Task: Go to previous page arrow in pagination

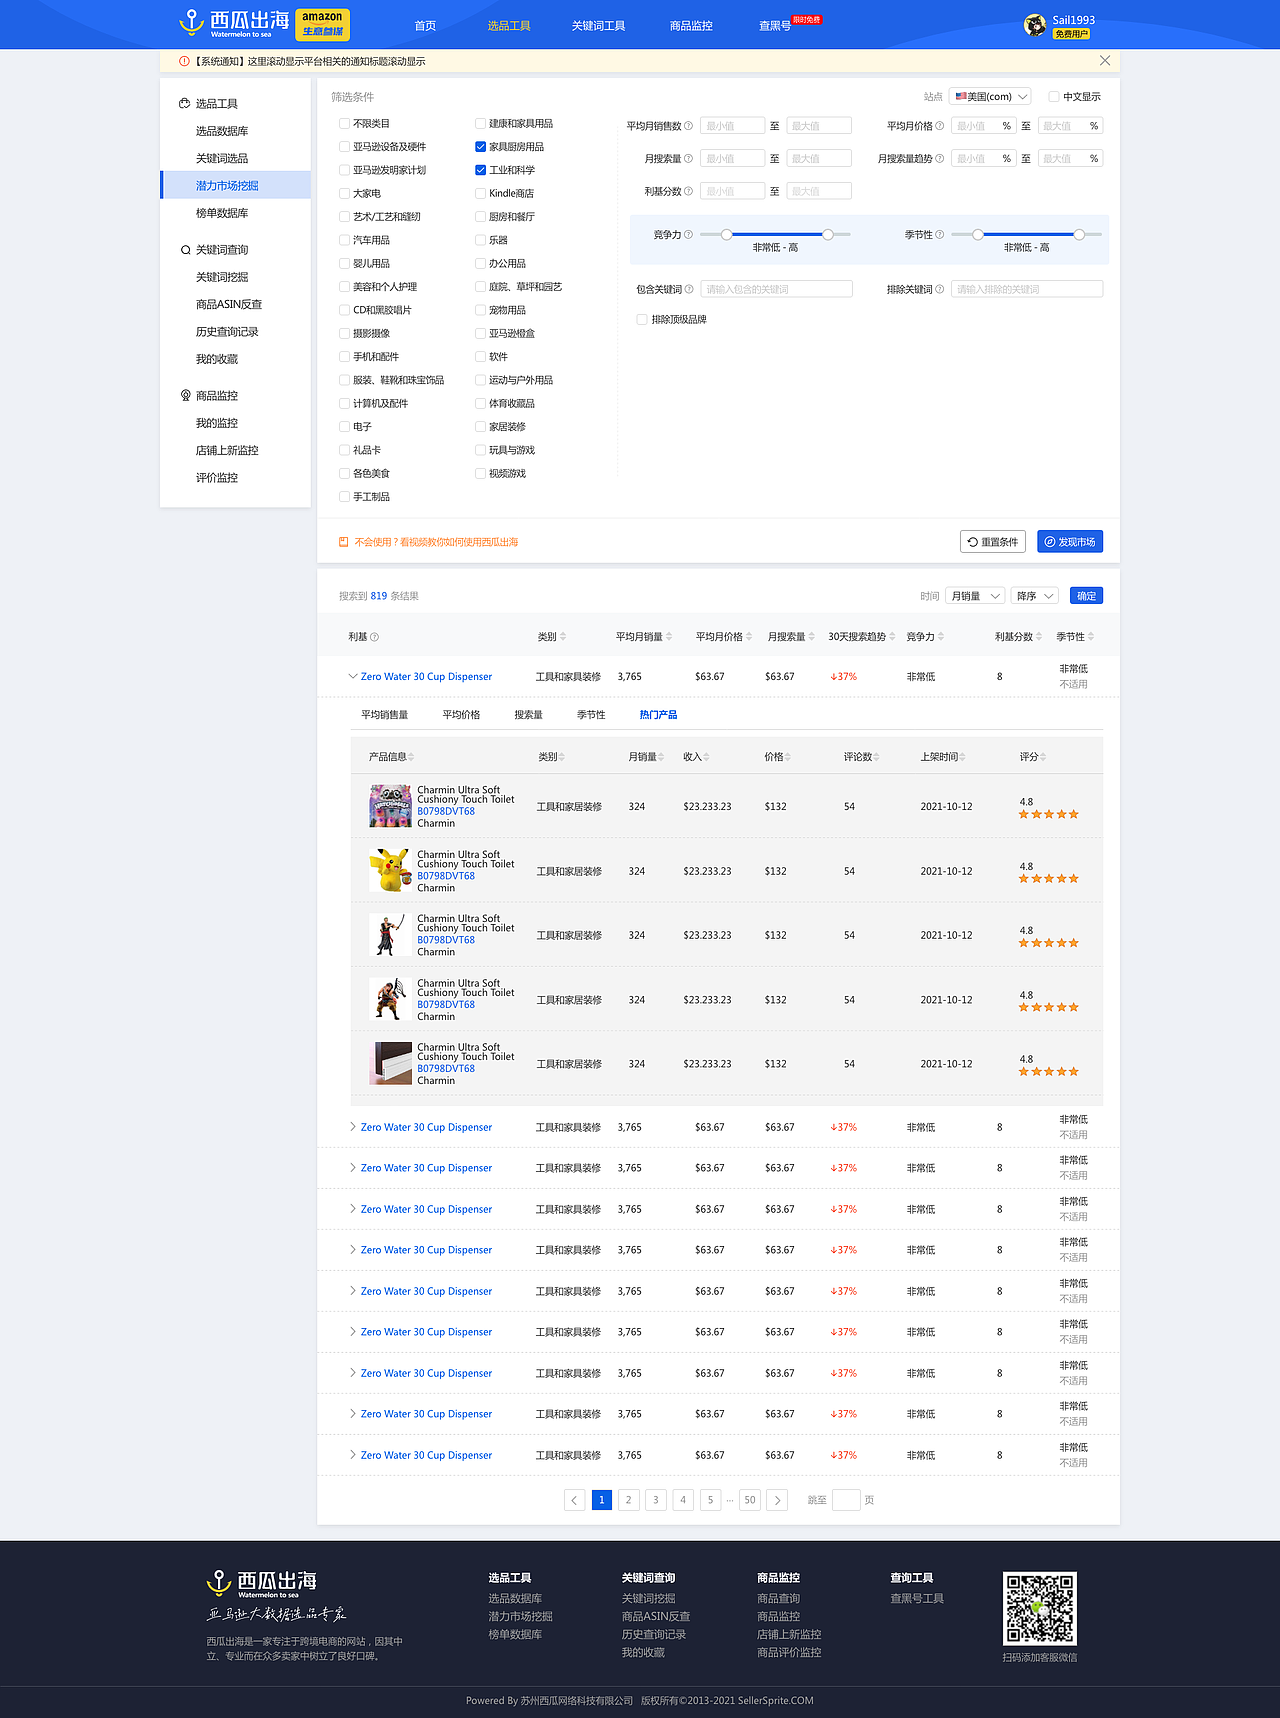Action: click(x=574, y=1500)
